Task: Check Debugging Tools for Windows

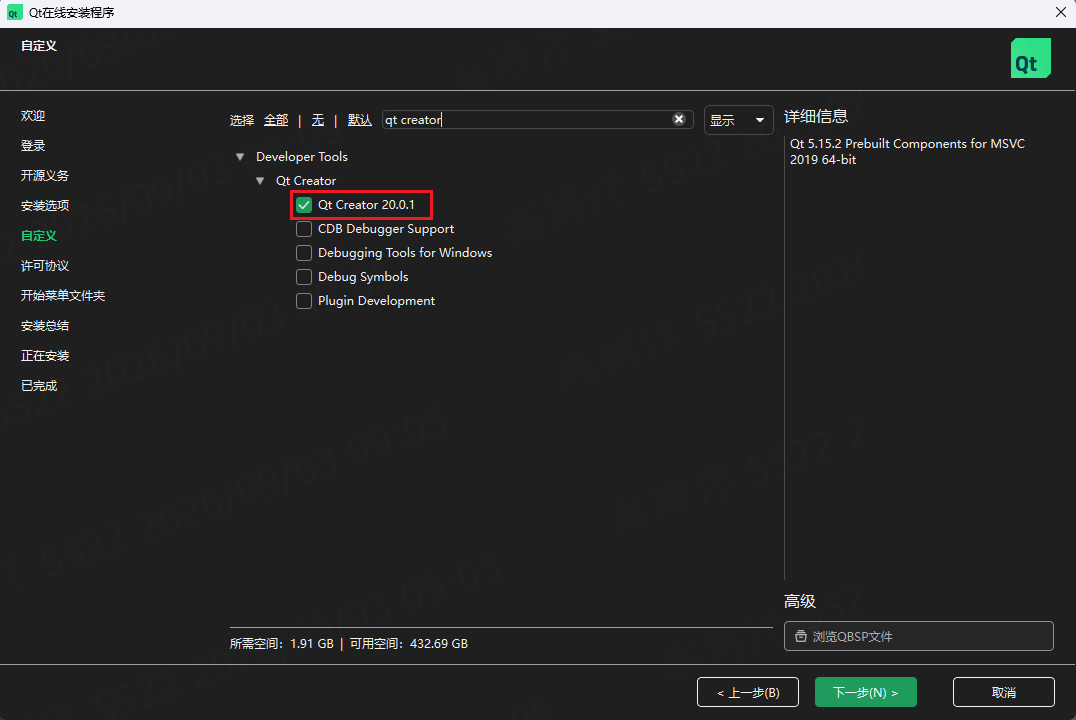Action: pyautogui.click(x=304, y=253)
